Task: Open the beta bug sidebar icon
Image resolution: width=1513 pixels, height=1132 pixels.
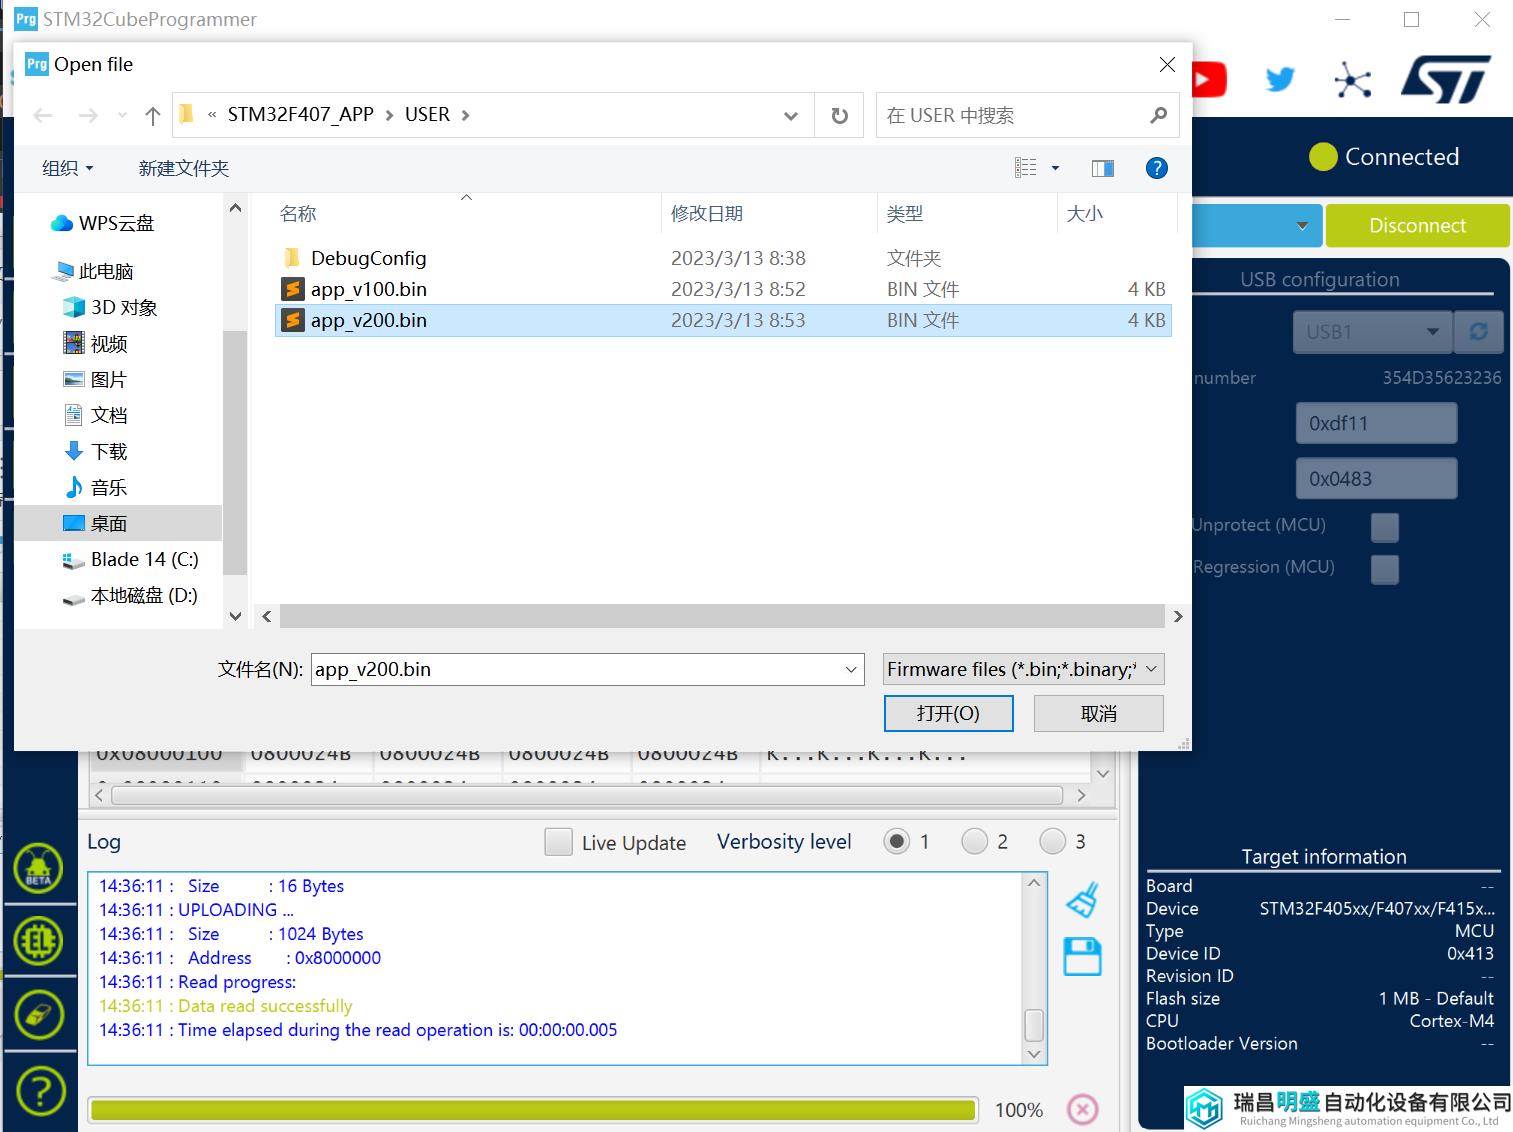Action: point(39,867)
